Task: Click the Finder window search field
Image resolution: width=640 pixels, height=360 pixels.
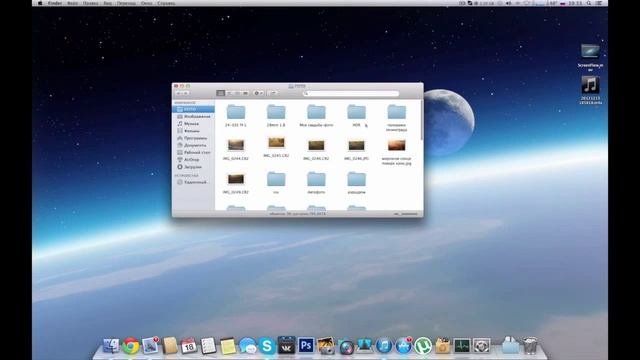Action: 351,93
